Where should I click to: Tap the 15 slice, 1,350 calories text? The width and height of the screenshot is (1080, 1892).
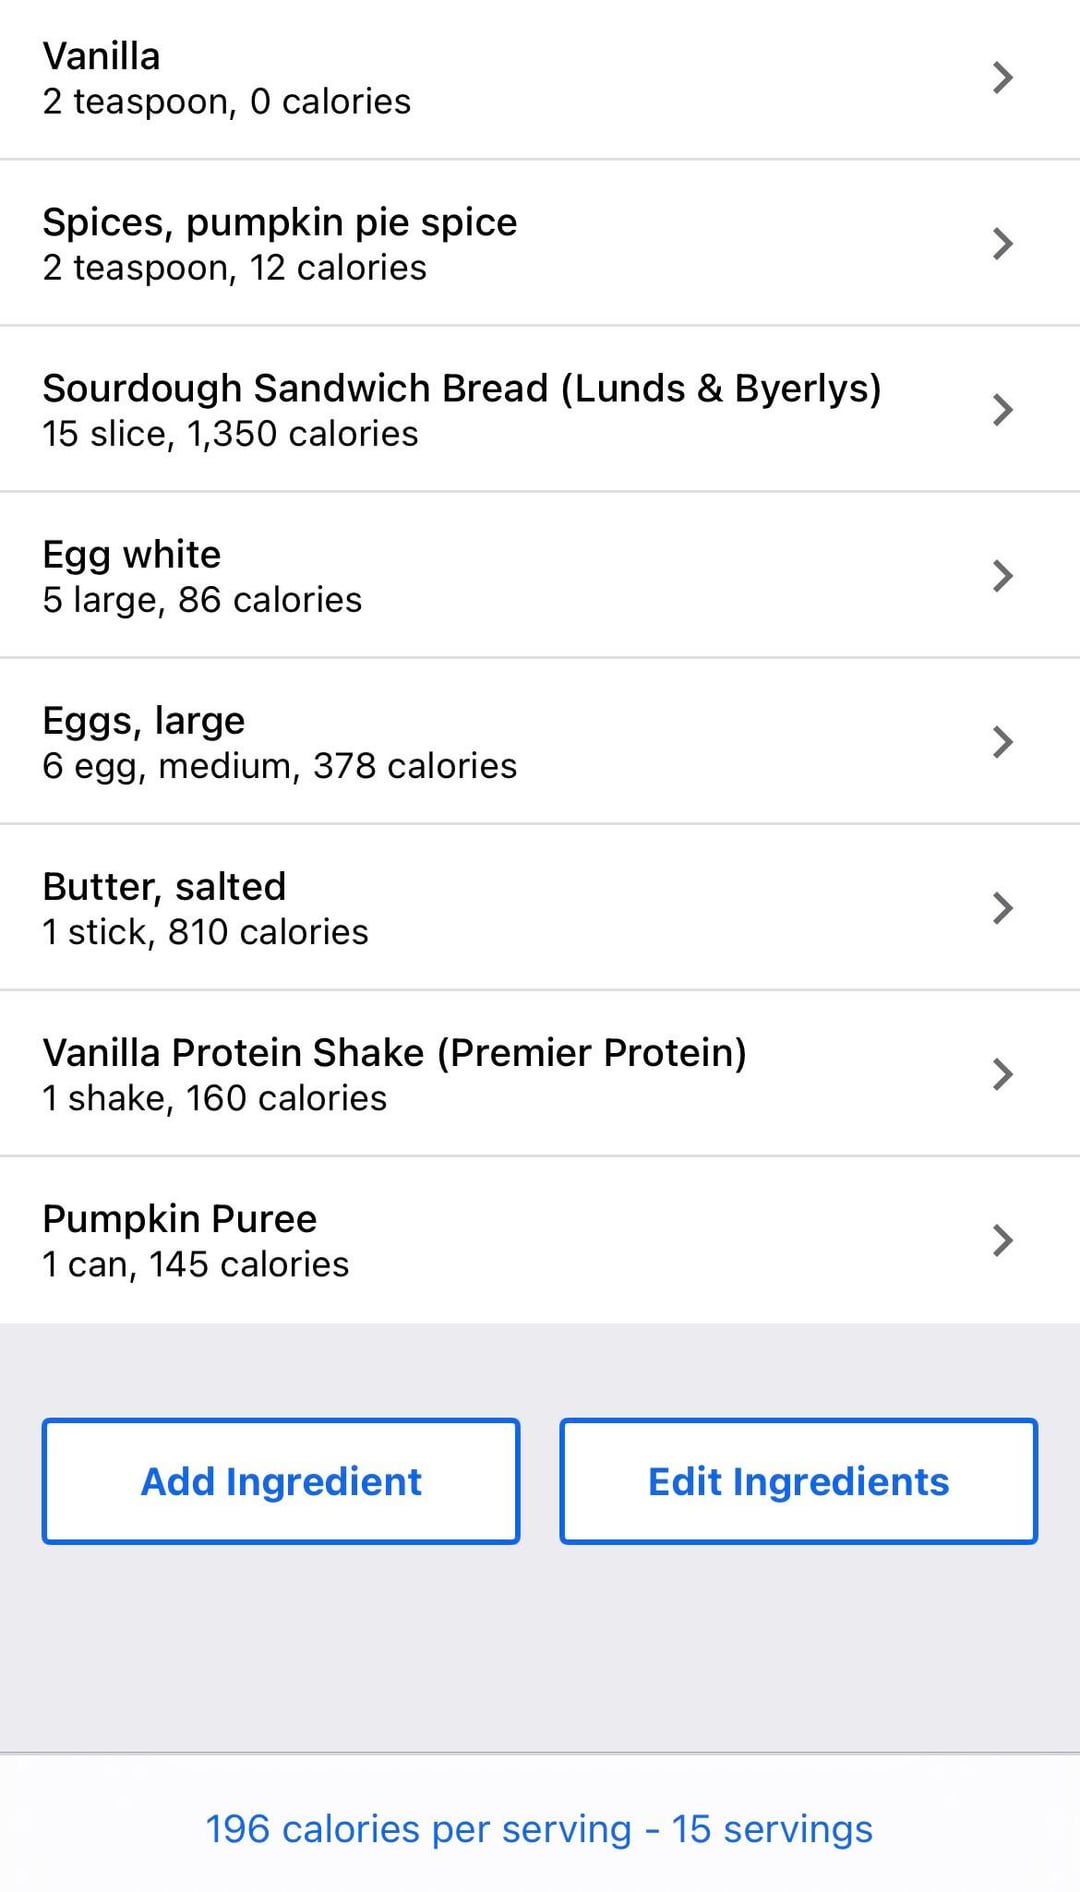pyautogui.click(x=230, y=434)
